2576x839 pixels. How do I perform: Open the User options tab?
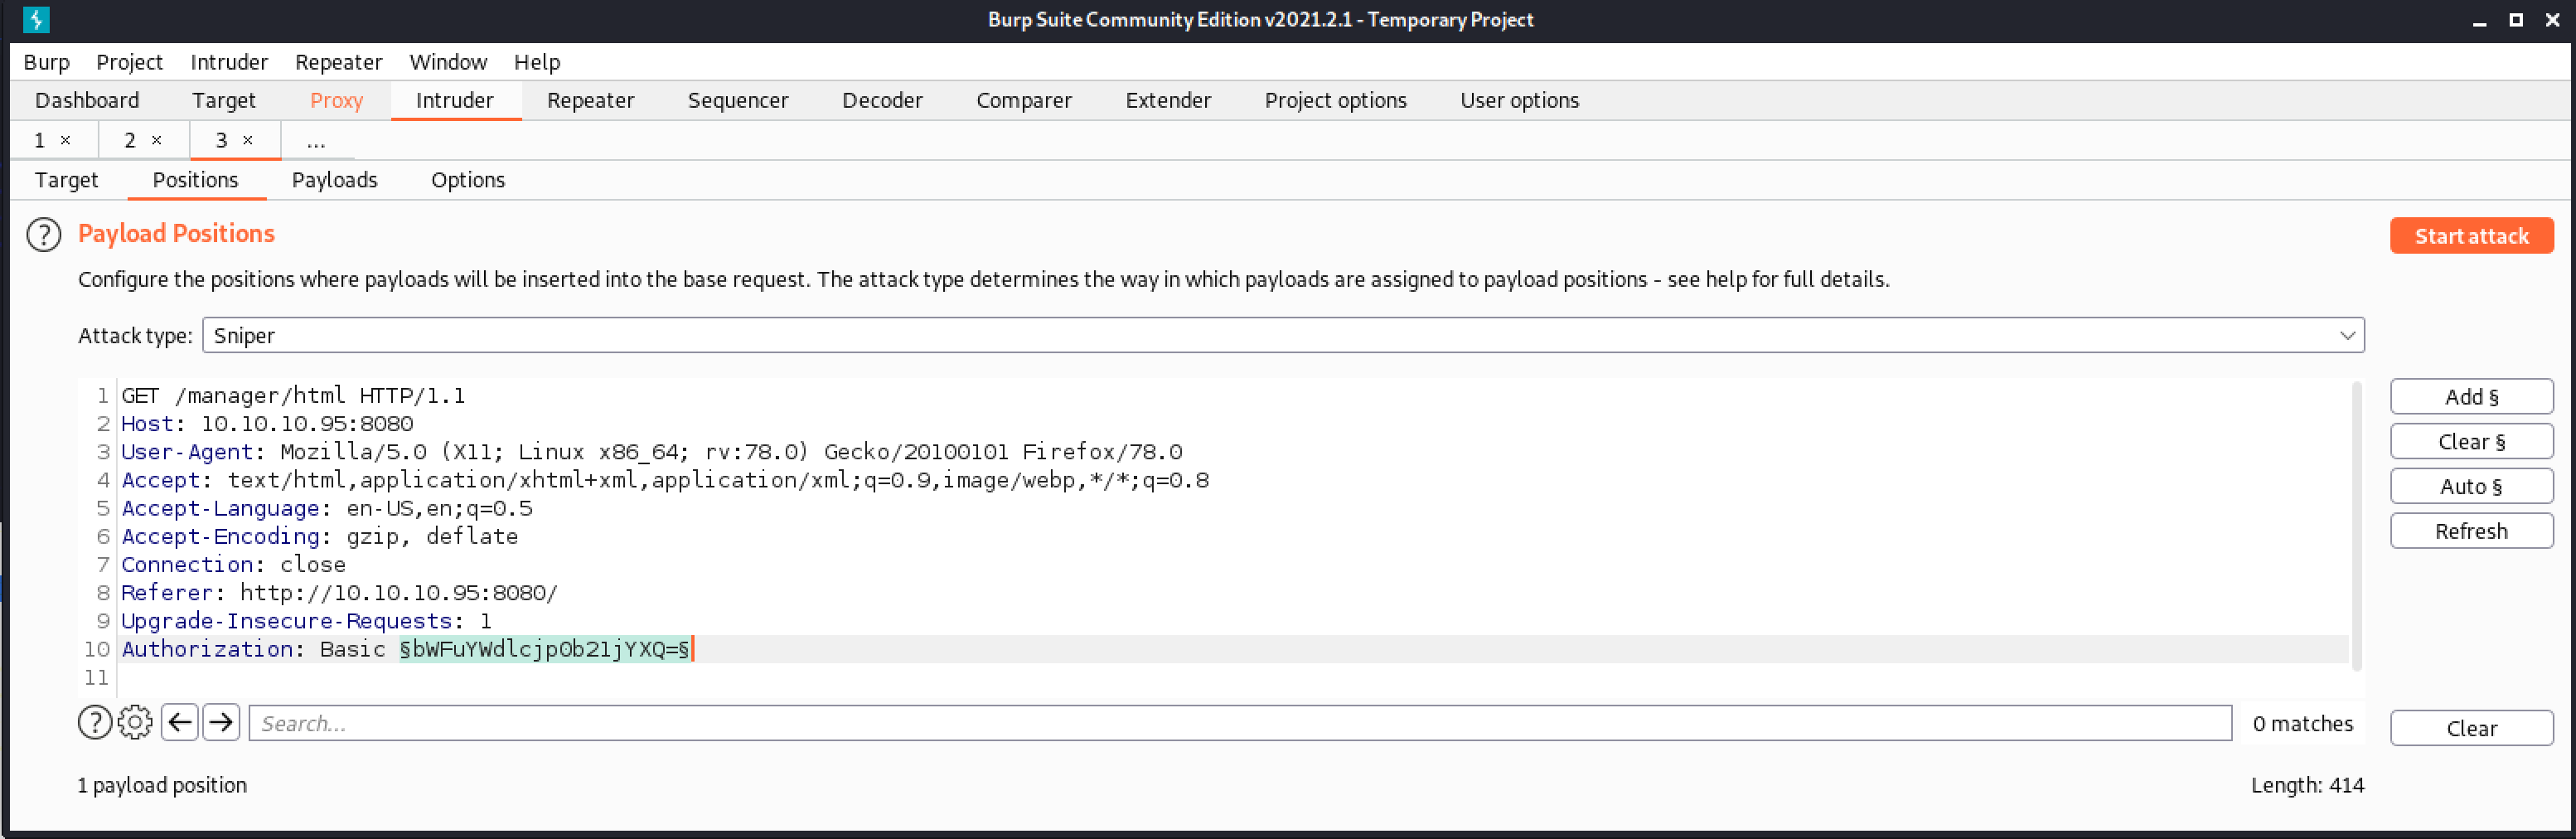point(1519,100)
